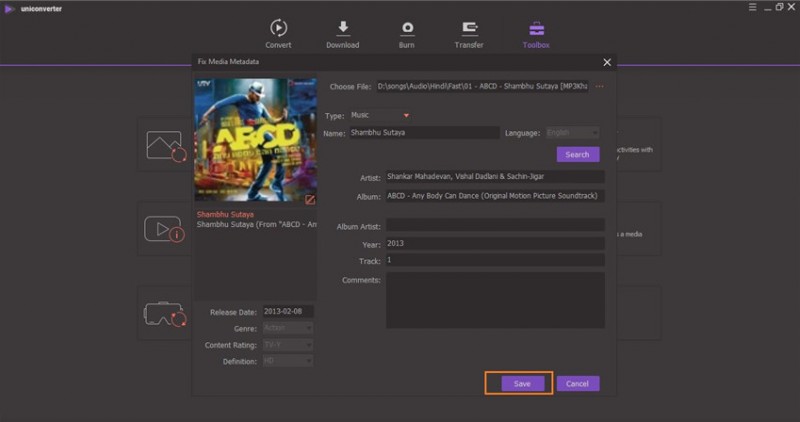Open the Genre dropdown
The height and width of the screenshot is (422, 800).
(288, 328)
